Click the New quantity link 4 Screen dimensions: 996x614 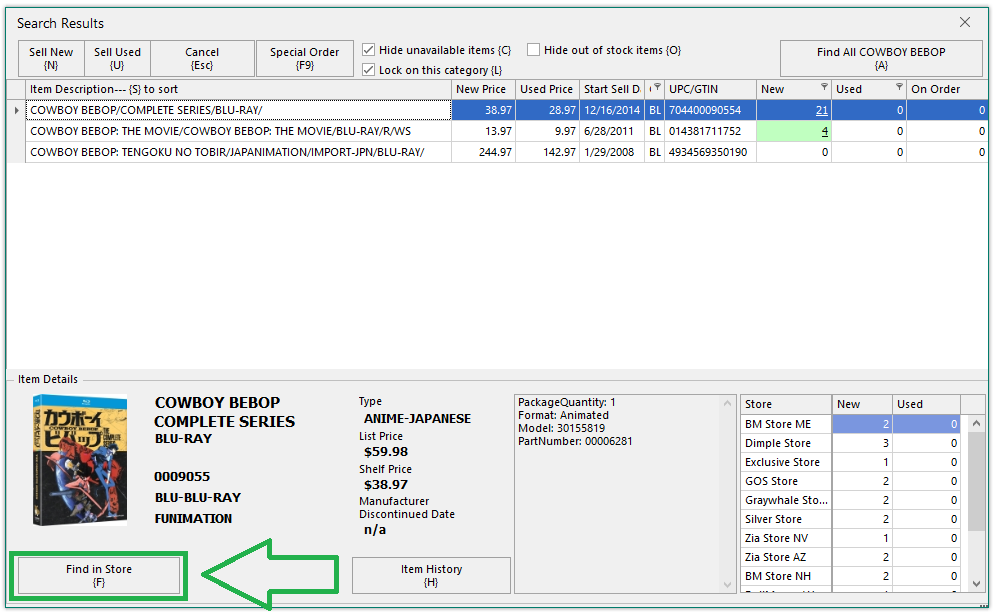click(x=824, y=131)
